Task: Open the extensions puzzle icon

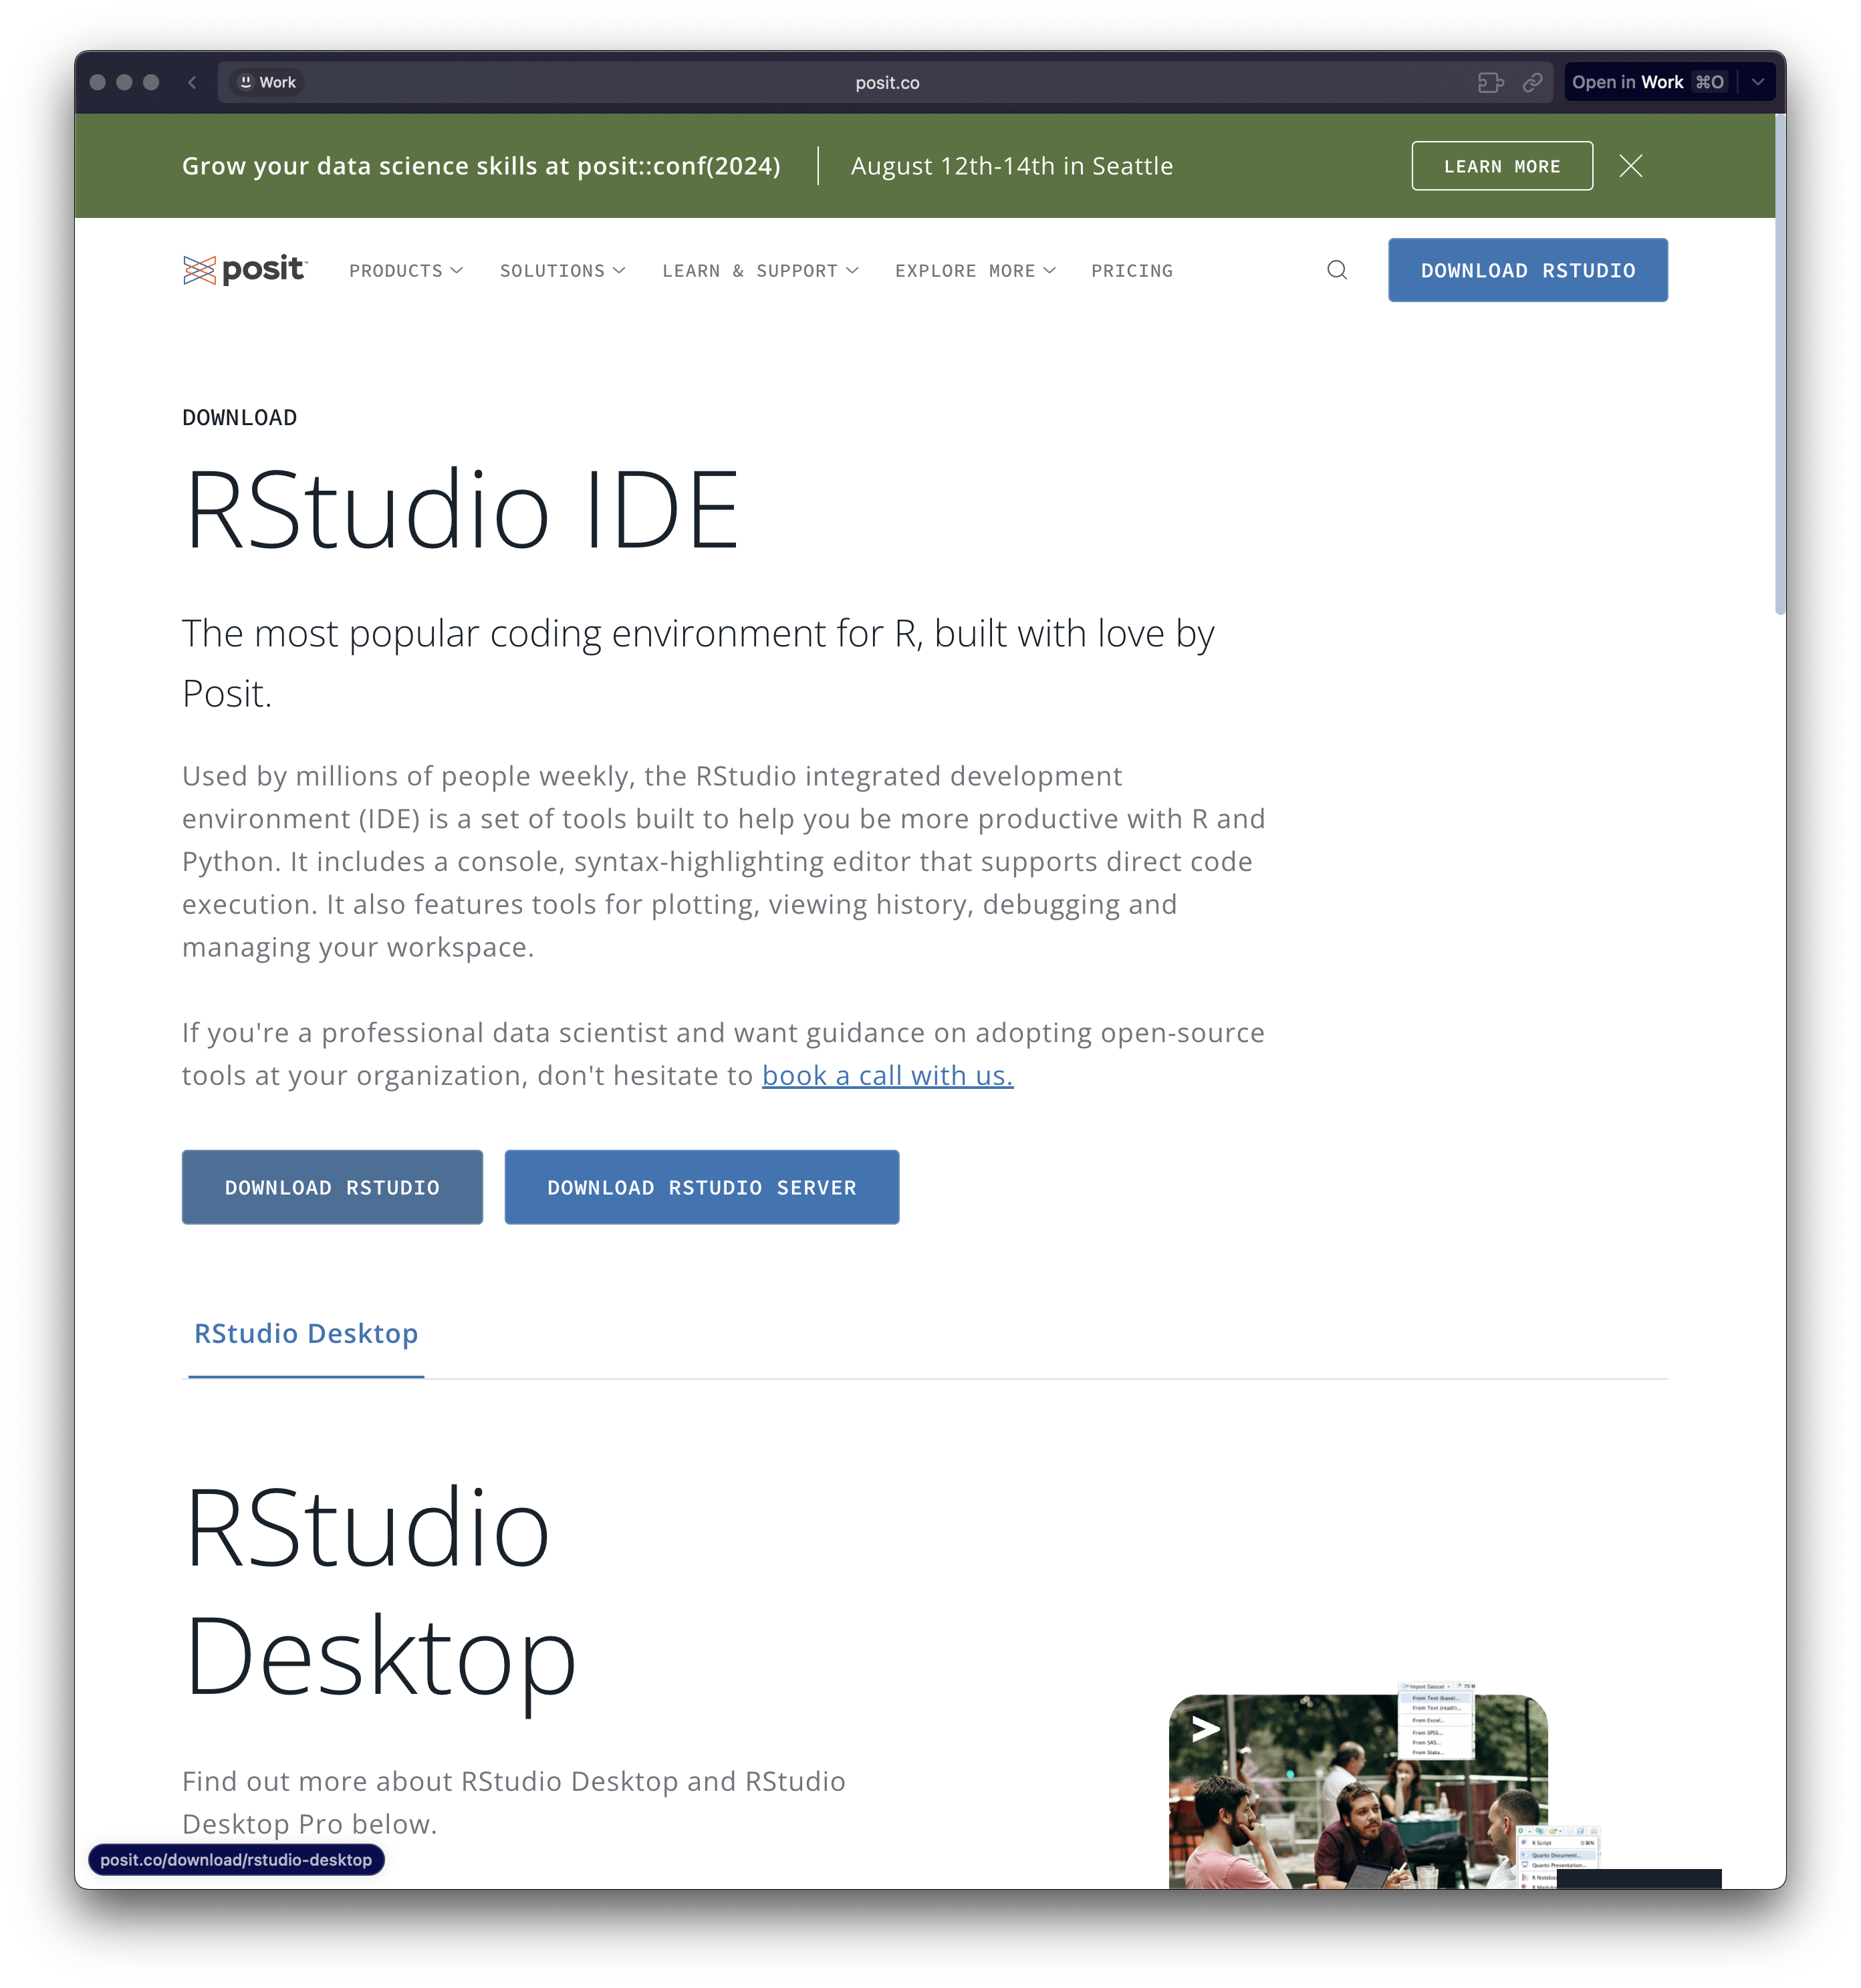Action: click(1491, 82)
